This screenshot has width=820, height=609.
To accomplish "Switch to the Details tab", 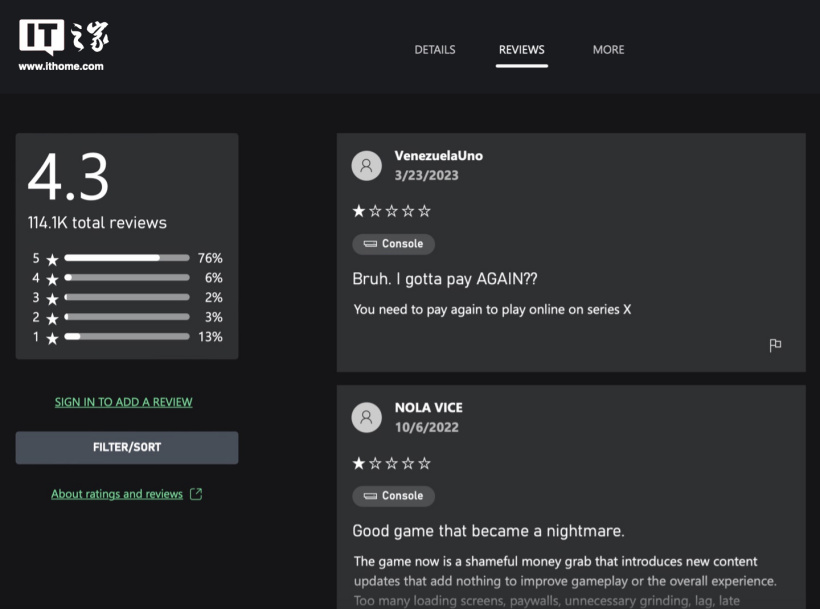I will tap(435, 50).
